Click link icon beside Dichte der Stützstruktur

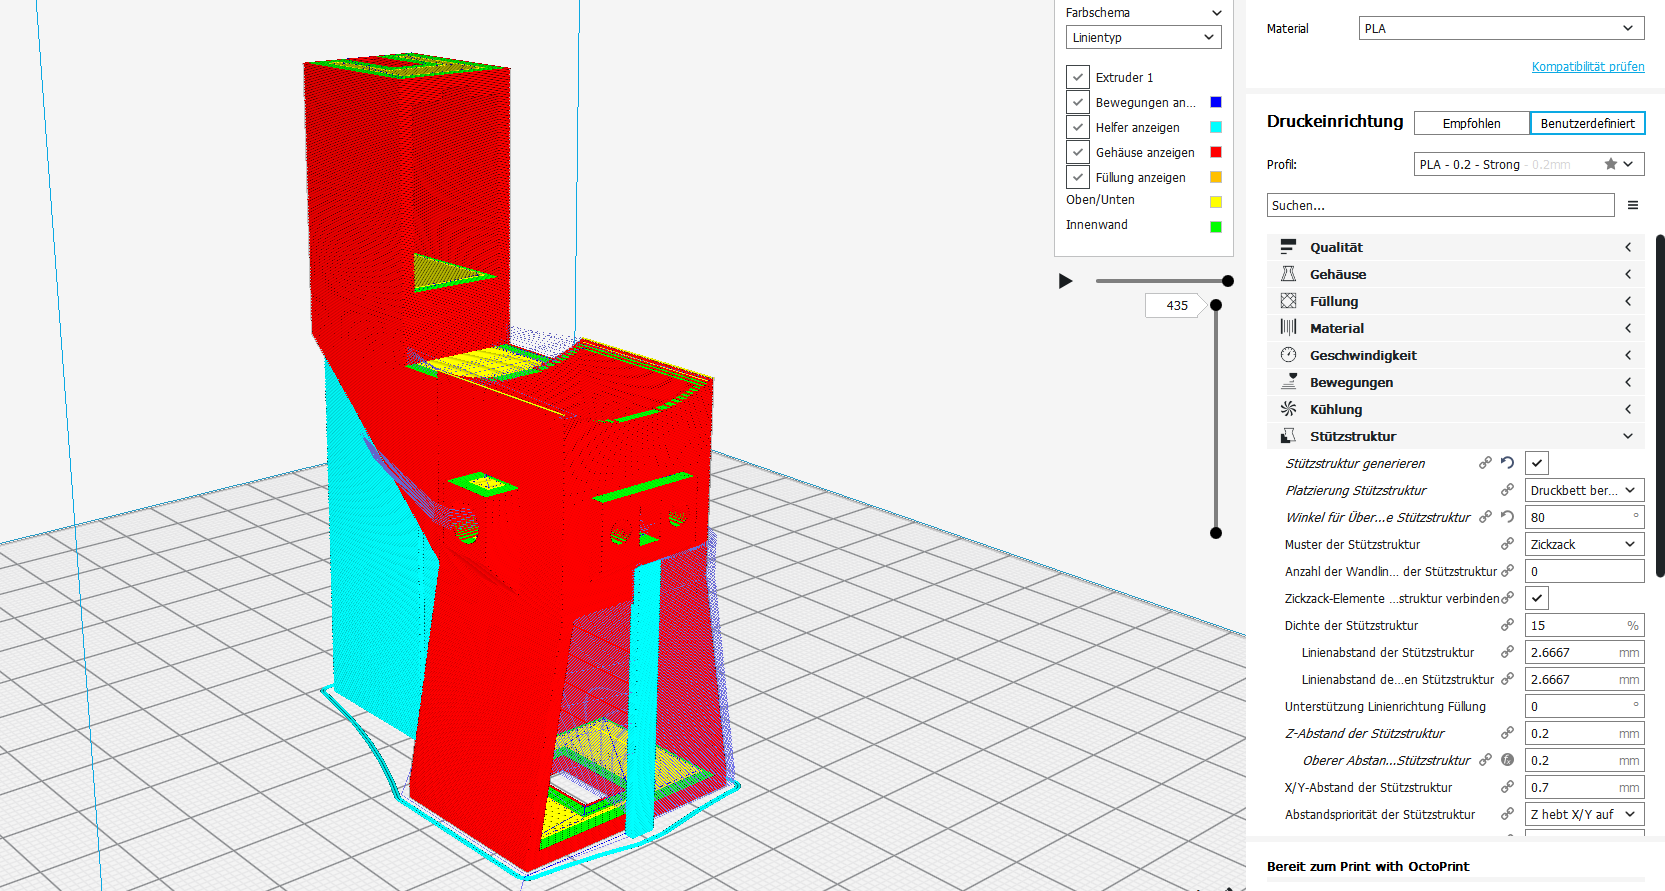coord(1507,625)
